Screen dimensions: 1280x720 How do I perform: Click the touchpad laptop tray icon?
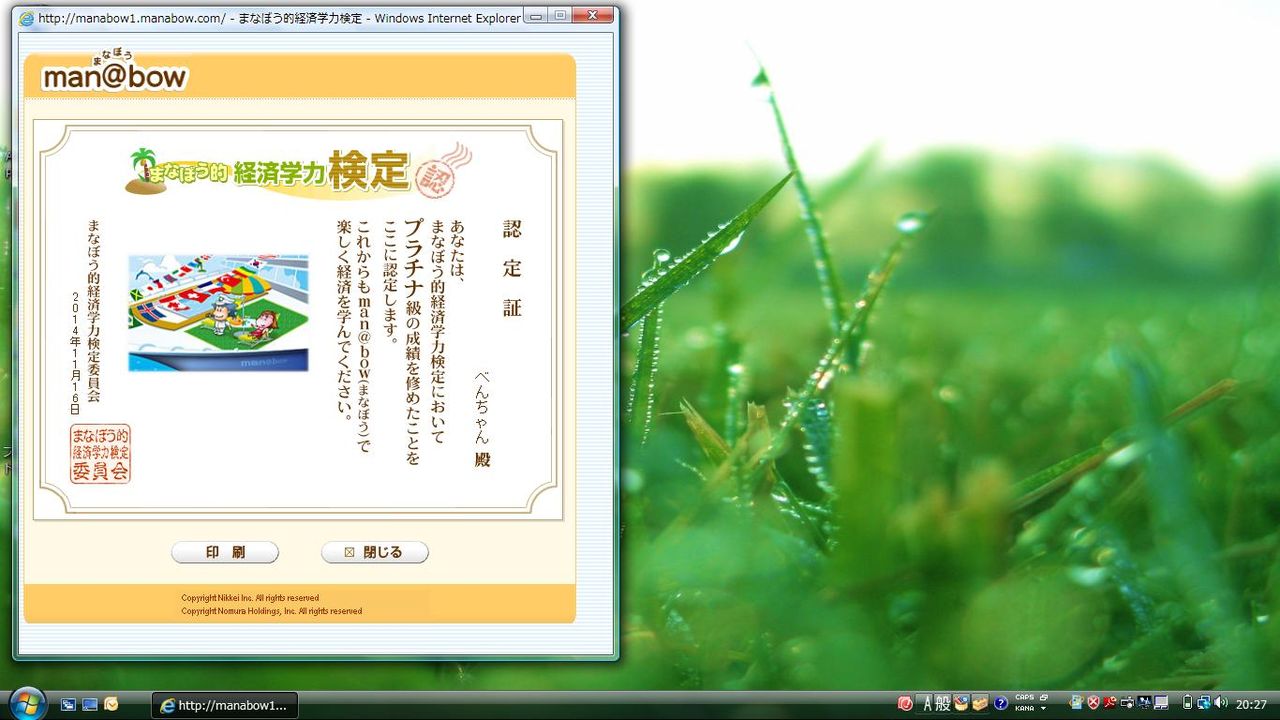pos(1161,703)
